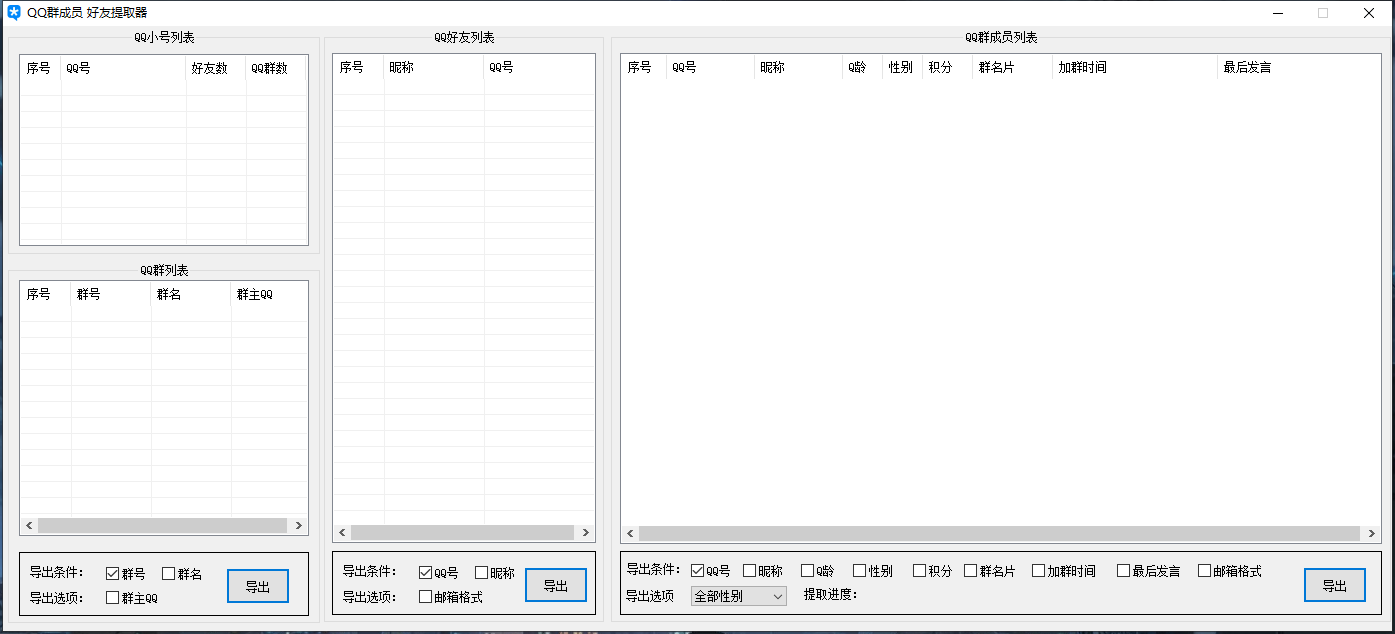The height and width of the screenshot is (634, 1395).
Task: Sort QQ小号列表 by 序号 column header
Action: pyautogui.click(x=41, y=68)
